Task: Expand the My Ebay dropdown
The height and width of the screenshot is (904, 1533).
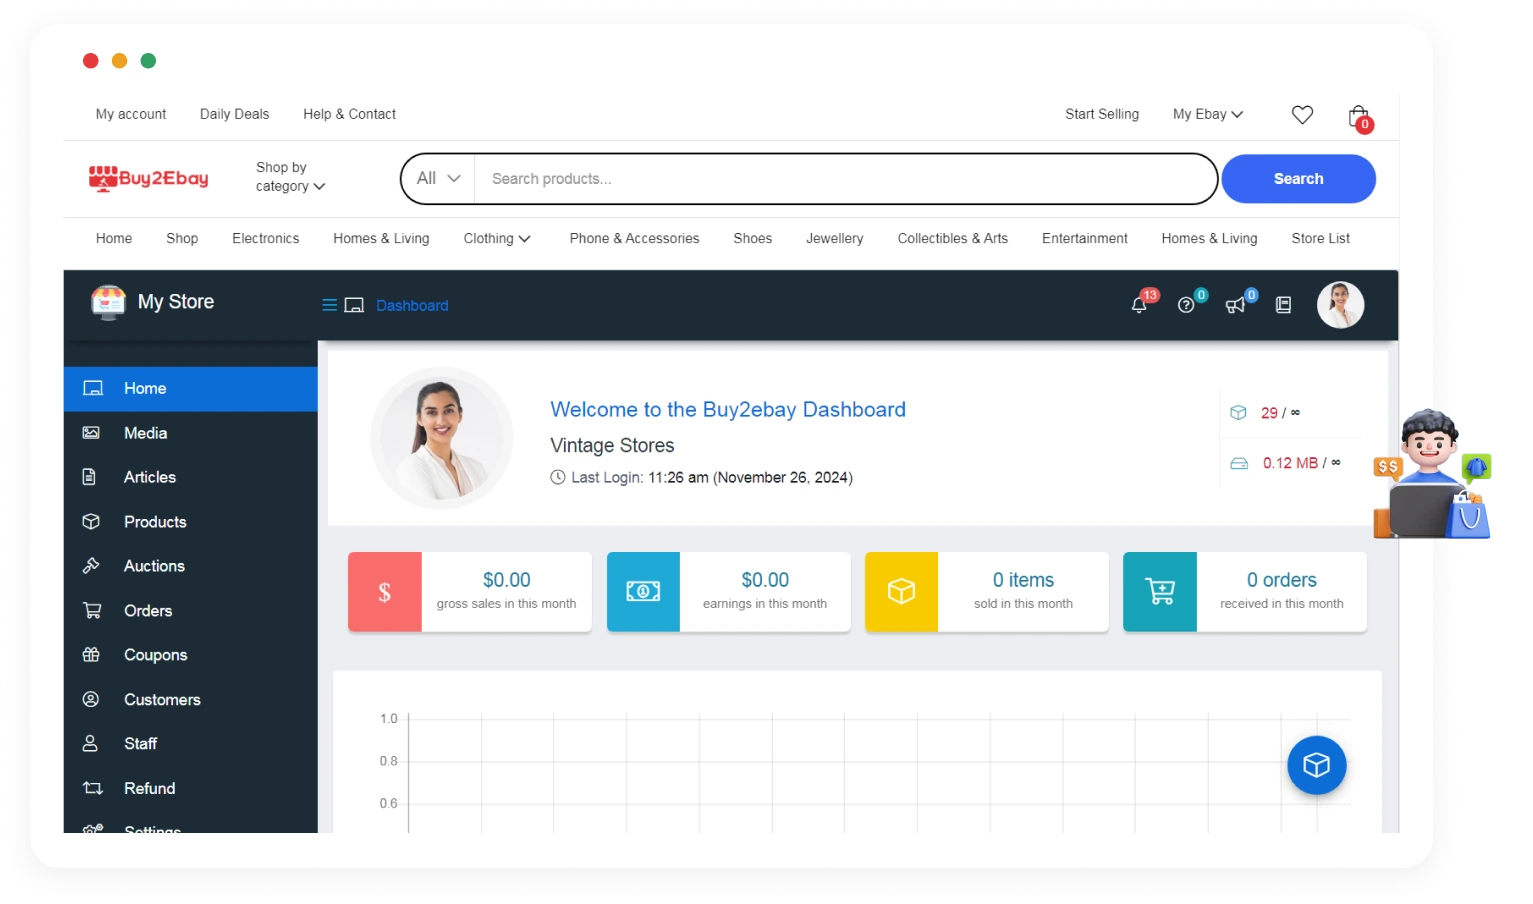Action: [x=1208, y=114]
